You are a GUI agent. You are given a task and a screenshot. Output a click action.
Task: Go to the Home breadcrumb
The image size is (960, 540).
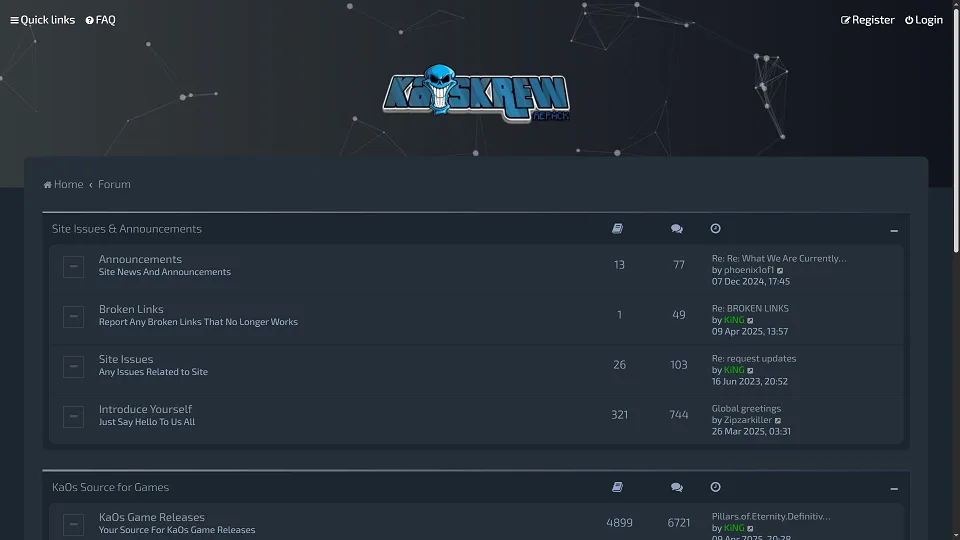coord(63,184)
